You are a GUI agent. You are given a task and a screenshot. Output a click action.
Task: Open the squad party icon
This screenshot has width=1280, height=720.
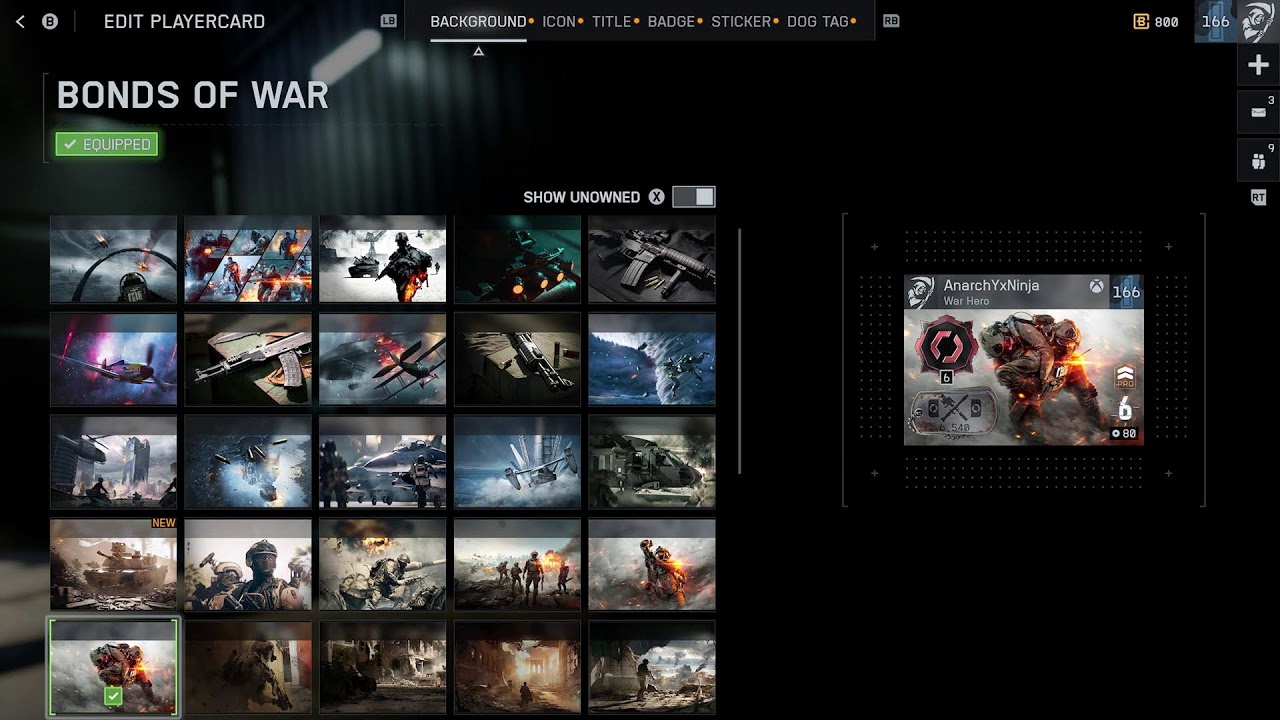(1258, 160)
